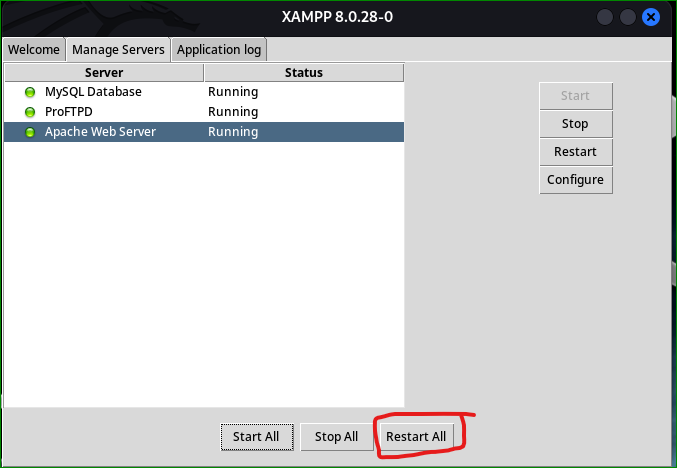
Task: Select the MySQL Database row
Action: [x=204, y=92]
